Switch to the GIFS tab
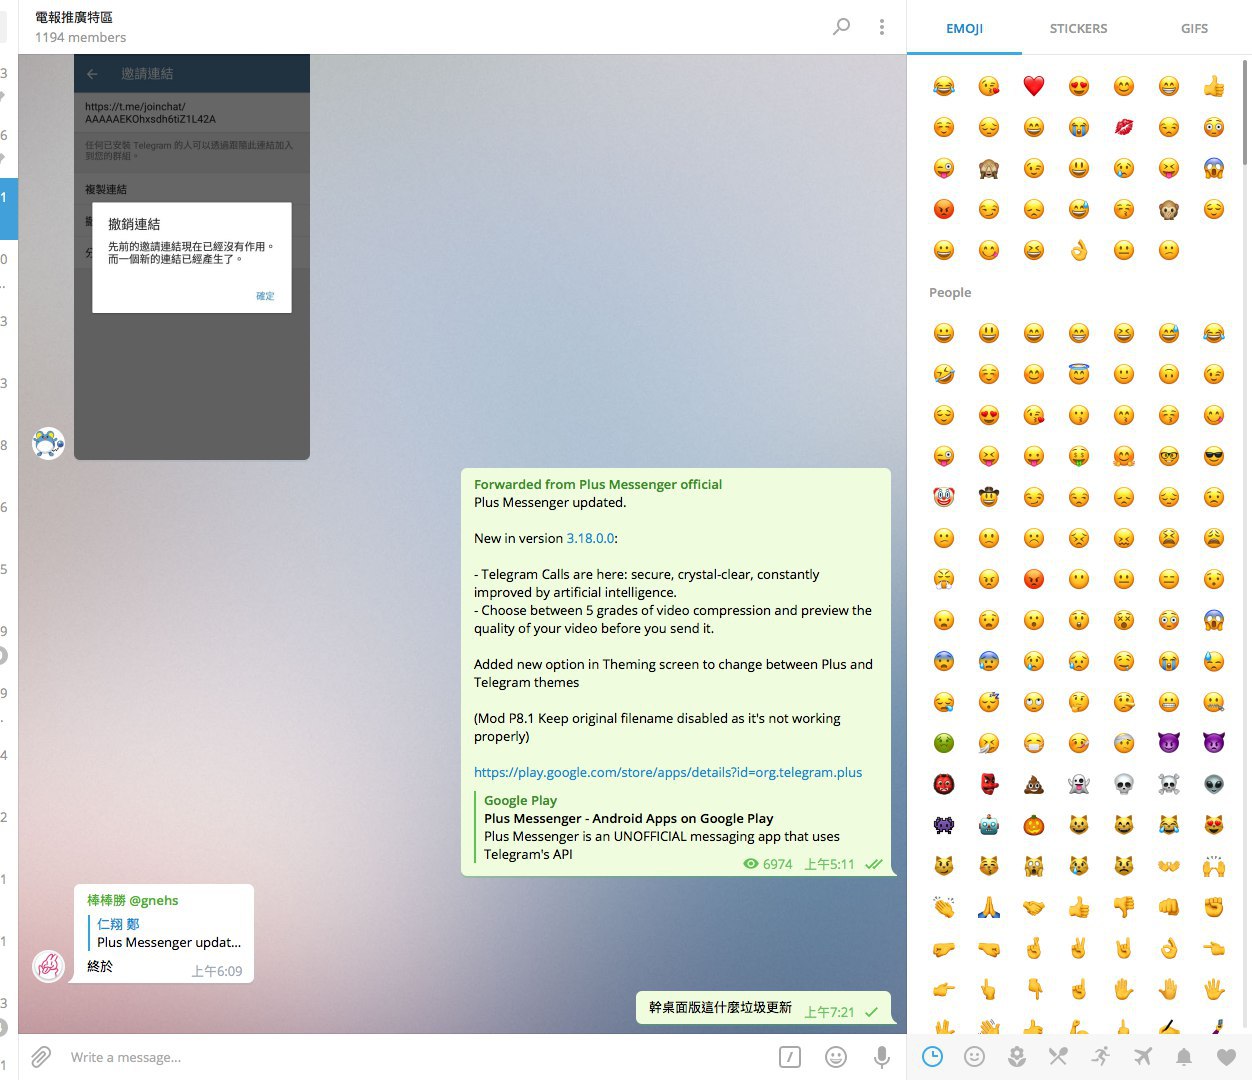1252x1080 pixels. coord(1194,28)
